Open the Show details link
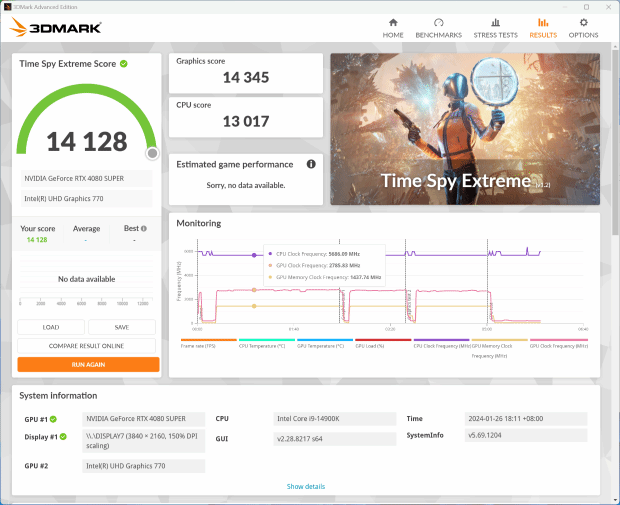 [306, 486]
